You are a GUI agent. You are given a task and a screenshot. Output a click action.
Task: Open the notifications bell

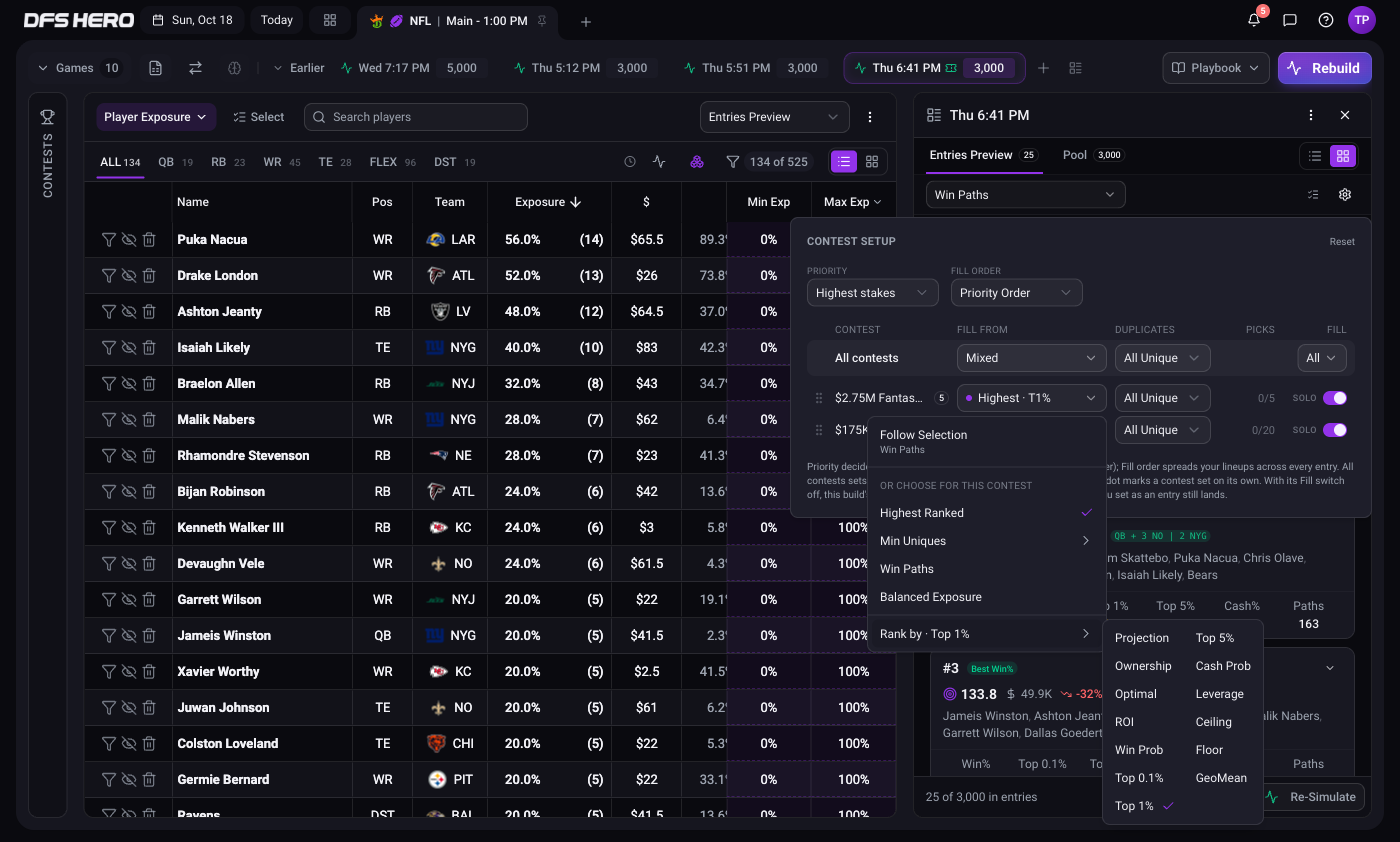pyautogui.click(x=1254, y=20)
